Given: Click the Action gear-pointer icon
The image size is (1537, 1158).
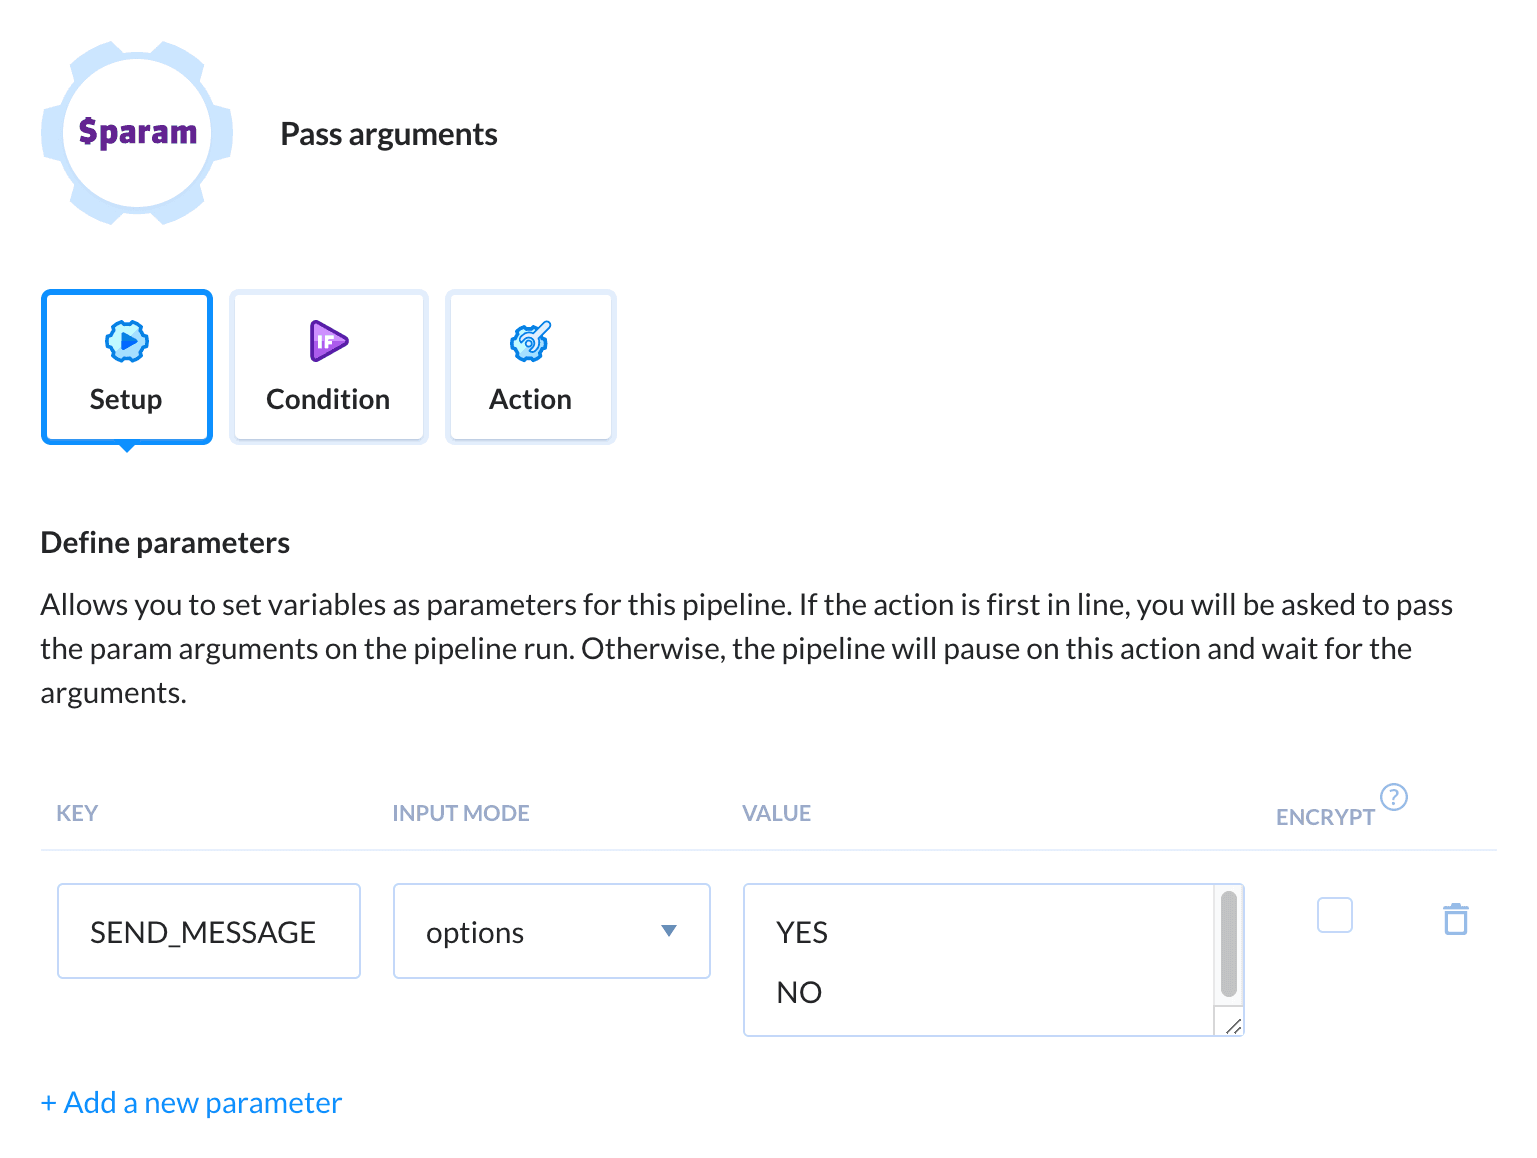Looking at the screenshot, I should pos(530,342).
